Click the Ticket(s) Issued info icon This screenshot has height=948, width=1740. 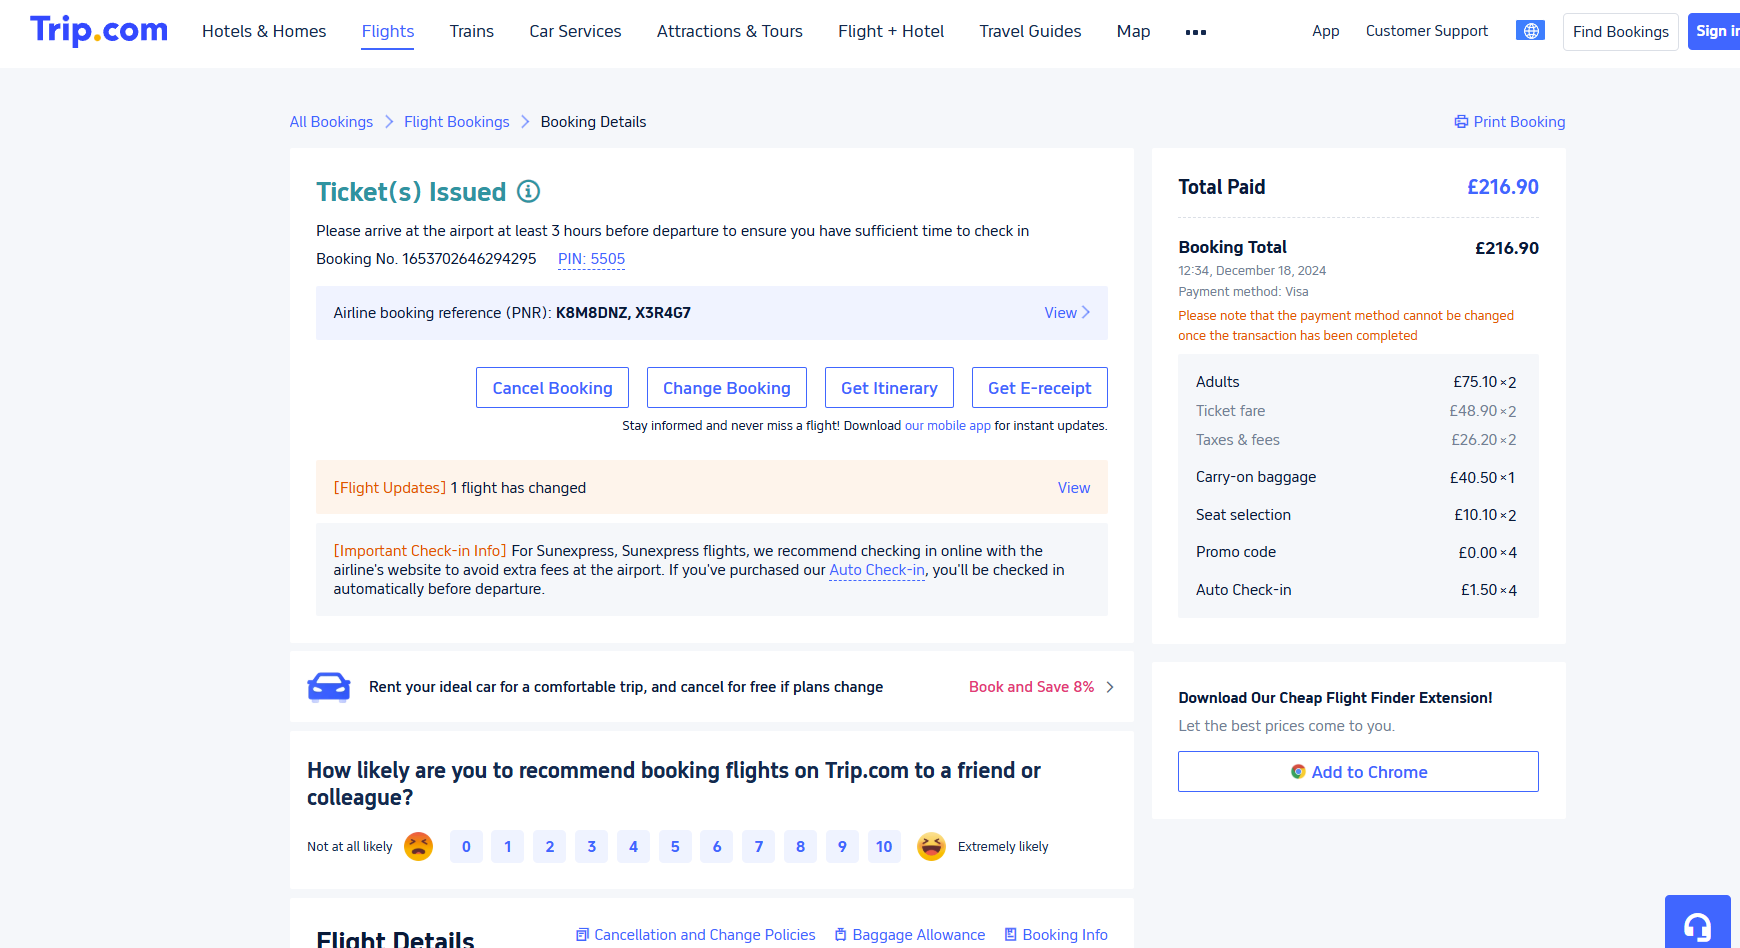click(x=528, y=191)
